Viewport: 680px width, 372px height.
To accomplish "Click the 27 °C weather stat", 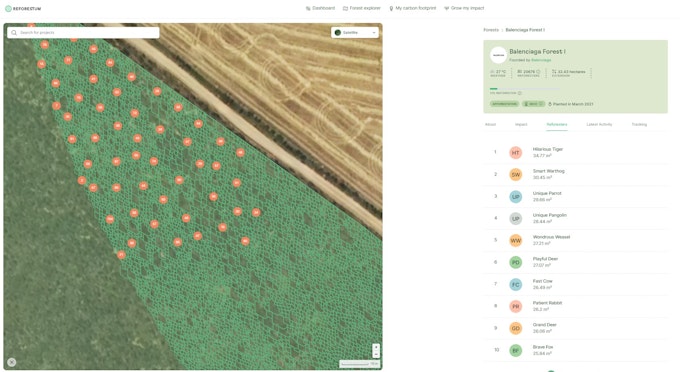I will click(x=498, y=73).
